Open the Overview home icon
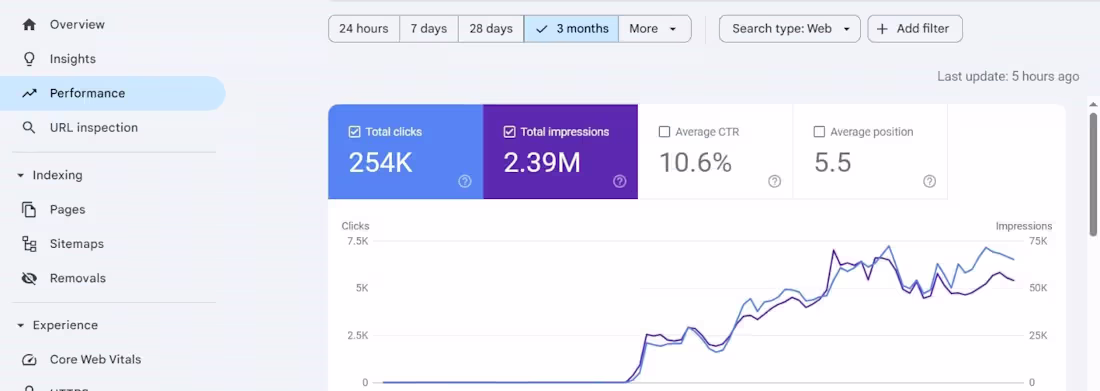 coord(29,25)
